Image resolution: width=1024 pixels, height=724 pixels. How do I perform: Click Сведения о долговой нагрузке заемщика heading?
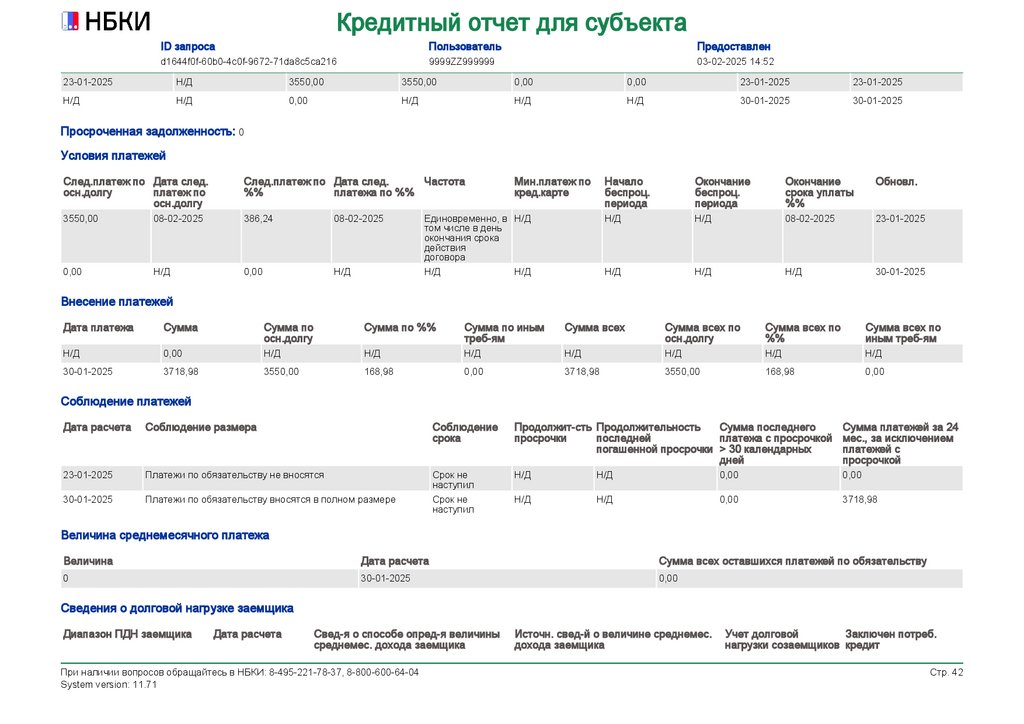pyautogui.click(x=177, y=608)
